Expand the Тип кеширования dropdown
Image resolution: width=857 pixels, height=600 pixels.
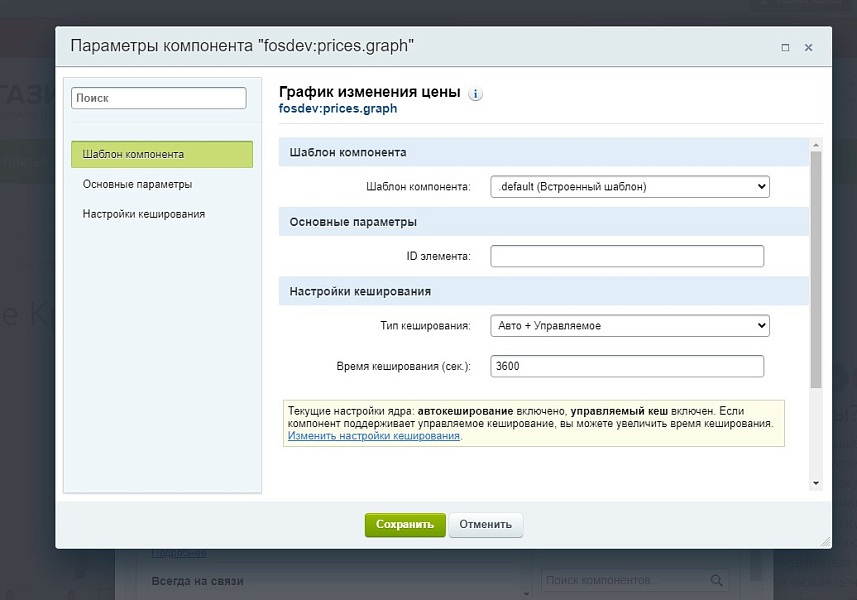[630, 325]
